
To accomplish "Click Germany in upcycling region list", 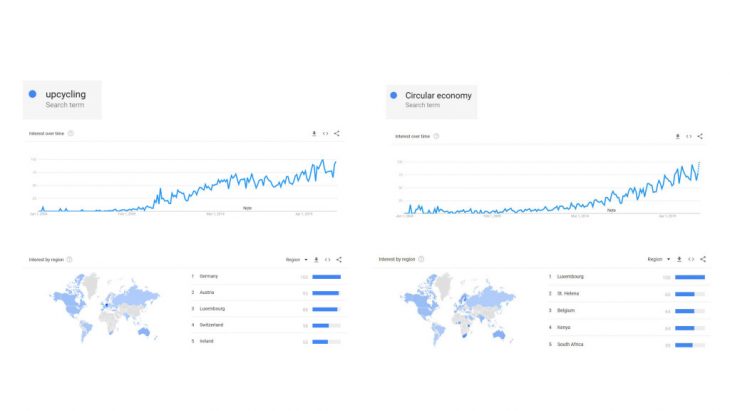I will (x=208, y=276).
